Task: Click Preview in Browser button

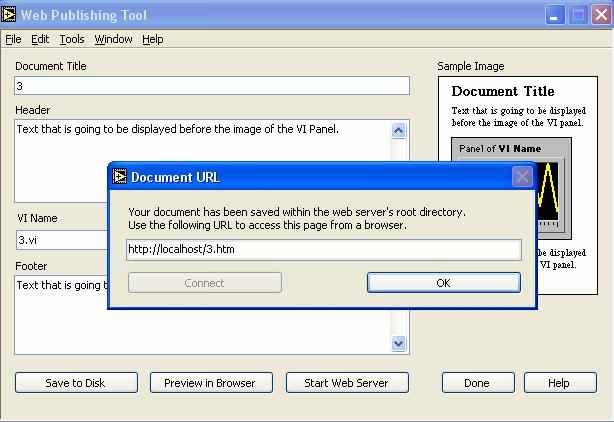Action: click(210, 383)
